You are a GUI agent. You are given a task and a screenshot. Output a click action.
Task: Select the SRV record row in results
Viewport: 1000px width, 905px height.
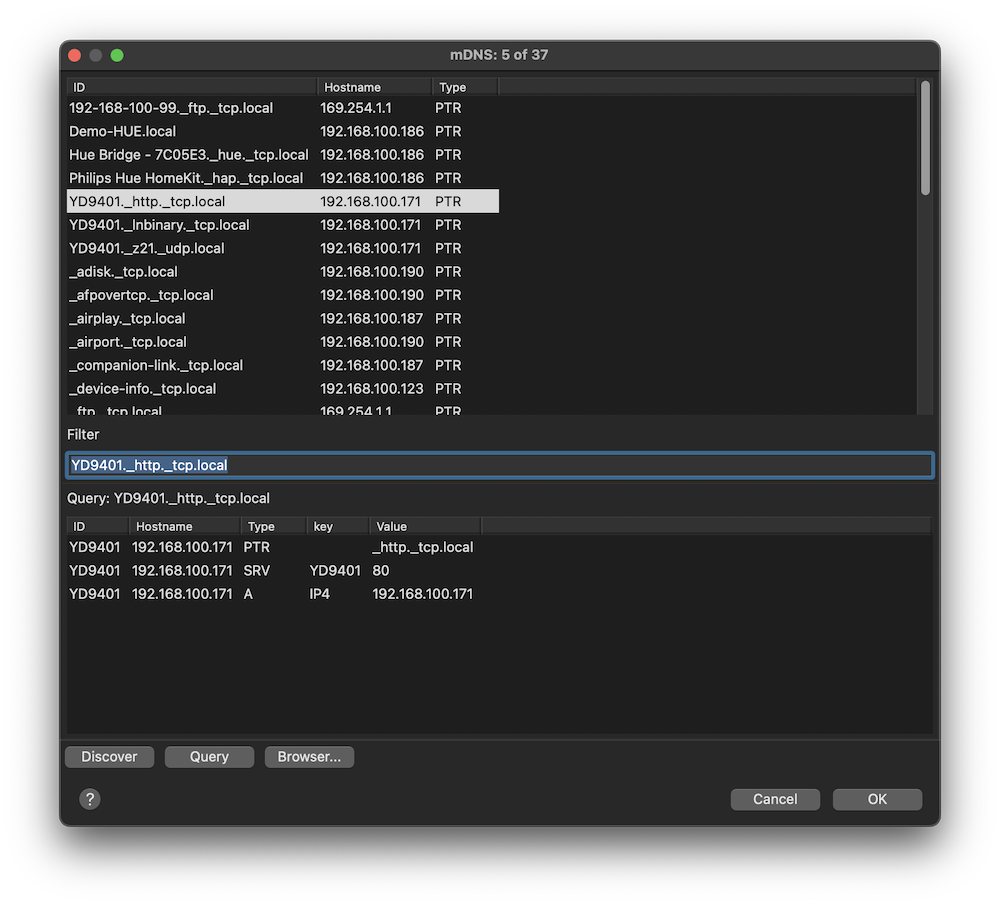270,570
